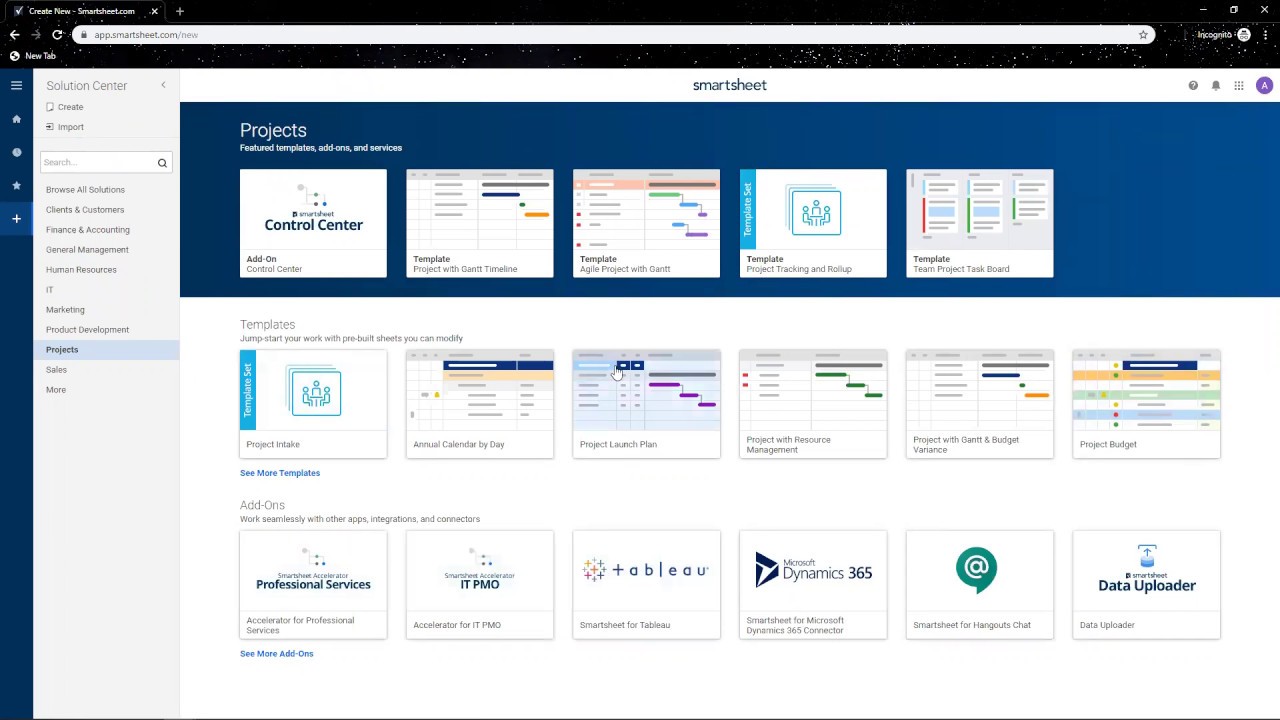Open the Control Center add-on card
The width and height of the screenshot is (1280, 720).
(x=313, y=223)
